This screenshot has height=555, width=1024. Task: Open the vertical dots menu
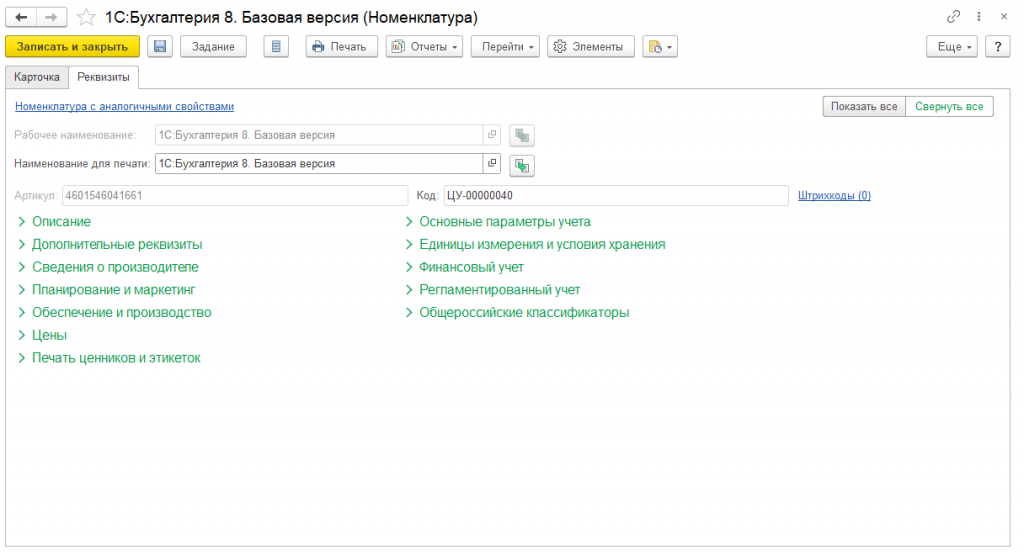pos(978,17)
